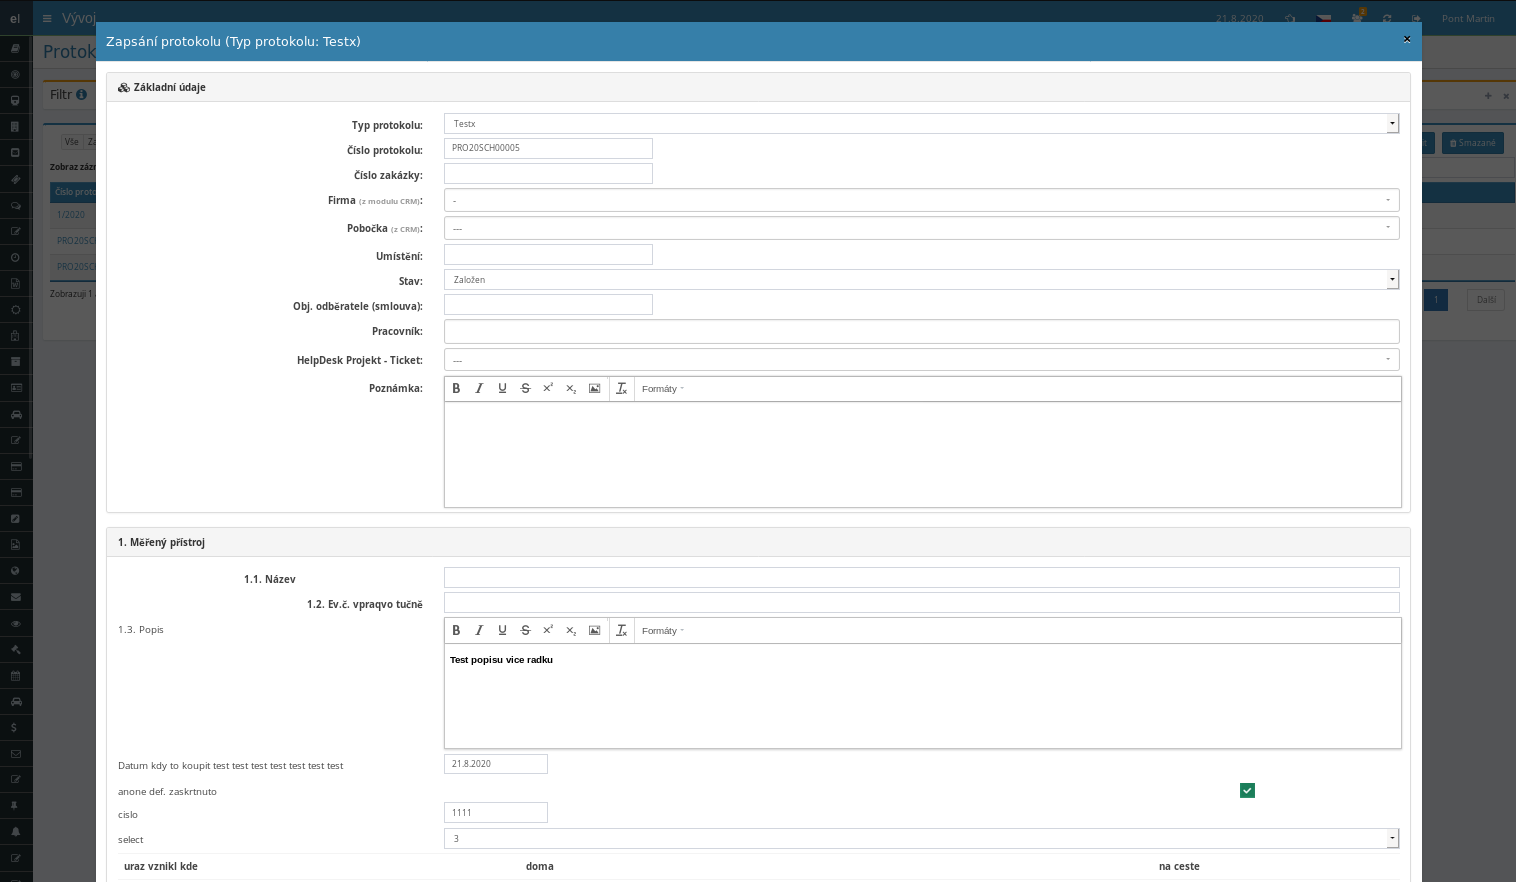The height and width of the screenshot is (882, 1516).
Task: Clear formatting in the Poznámka editor
Action: [621, 389]
